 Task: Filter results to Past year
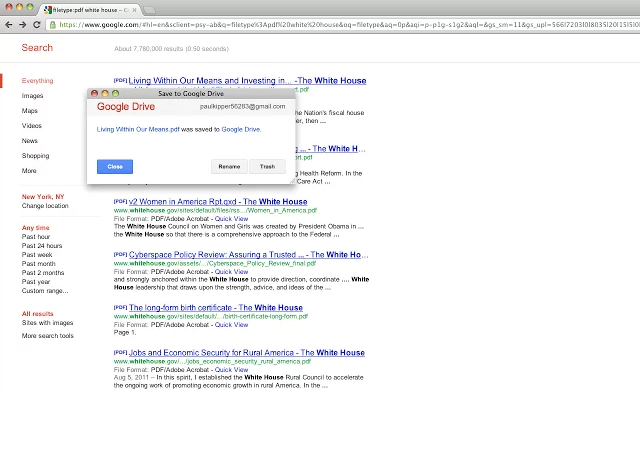[36, 282]
